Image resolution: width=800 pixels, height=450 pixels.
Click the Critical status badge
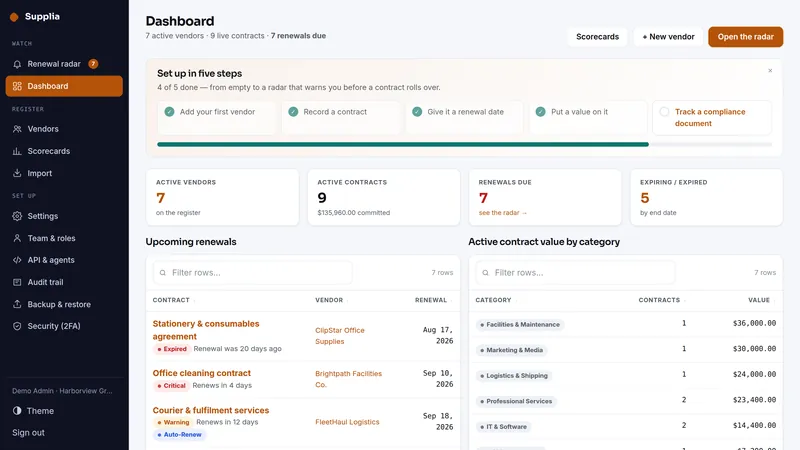click(171, 386)
